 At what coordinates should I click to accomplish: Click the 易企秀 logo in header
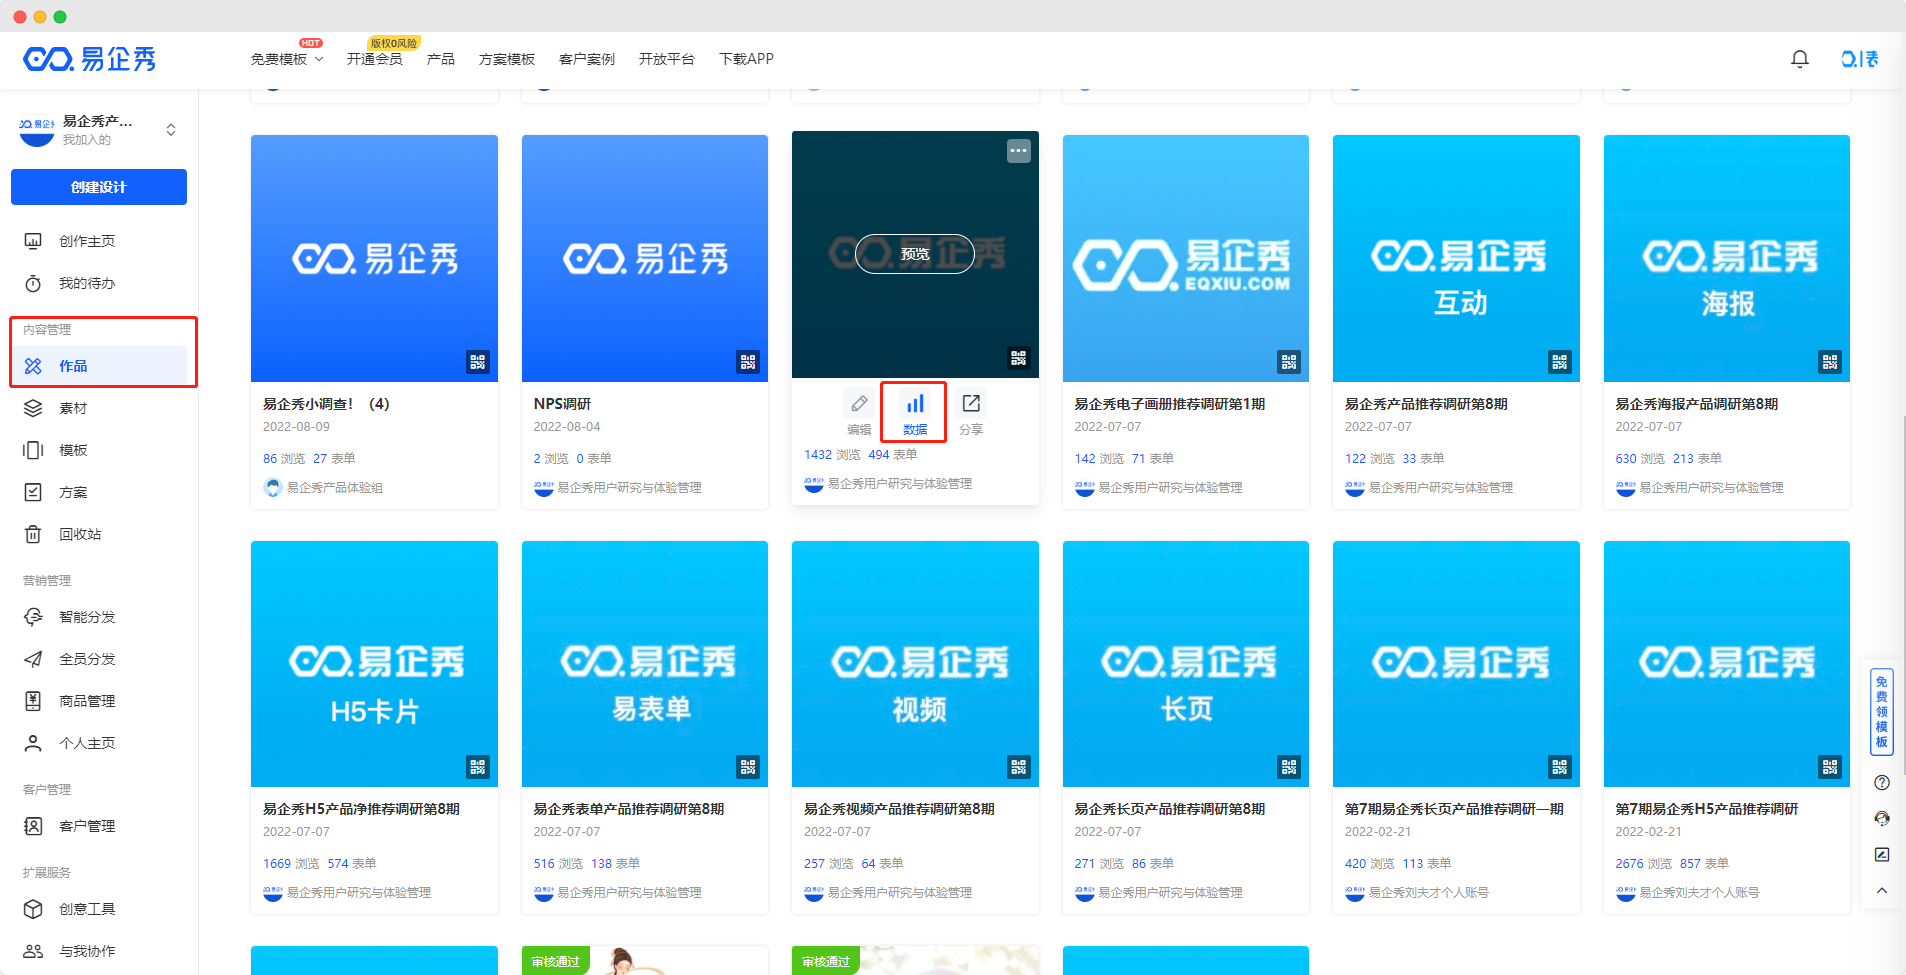tap(90, 59)
